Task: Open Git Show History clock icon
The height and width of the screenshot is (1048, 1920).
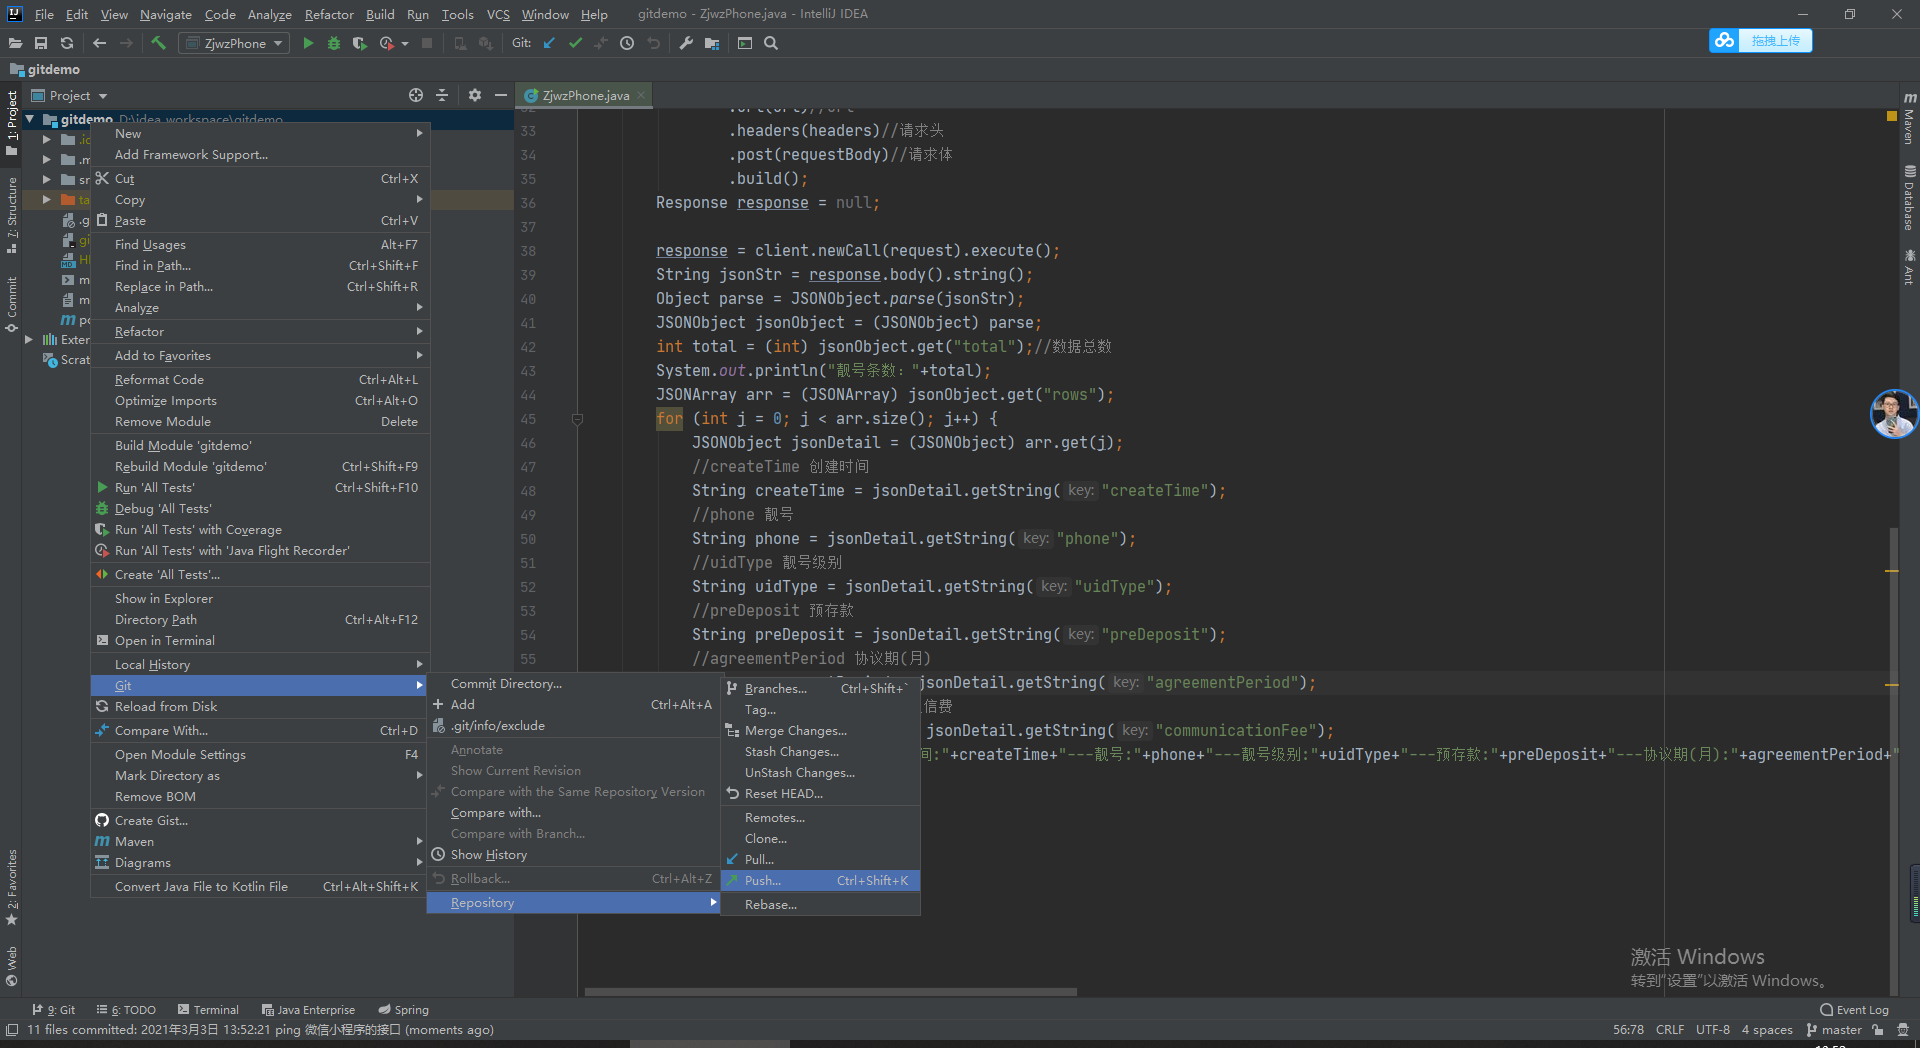Action: pyautogui.click(x=627, y=43)
